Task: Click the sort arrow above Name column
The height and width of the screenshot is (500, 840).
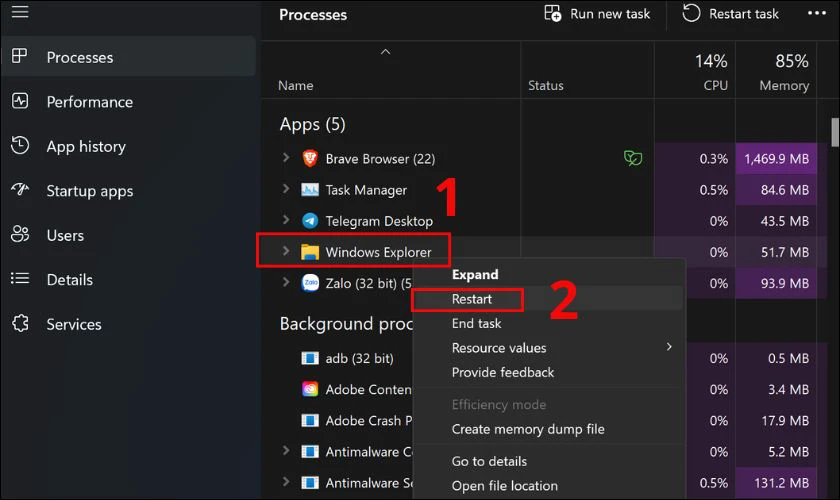Action: click(x=385, y=52)
